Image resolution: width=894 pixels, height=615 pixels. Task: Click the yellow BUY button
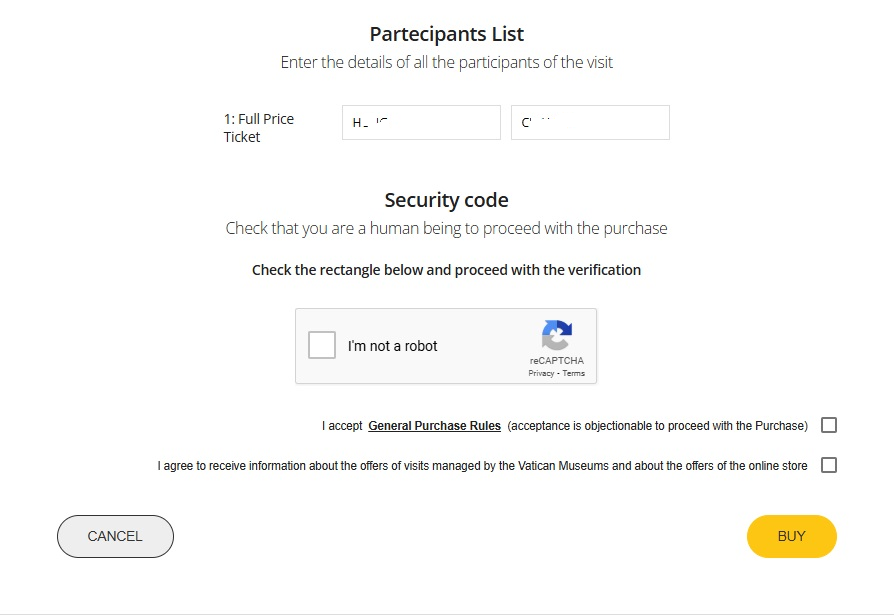pyautogui.click(x=791, y=536)
